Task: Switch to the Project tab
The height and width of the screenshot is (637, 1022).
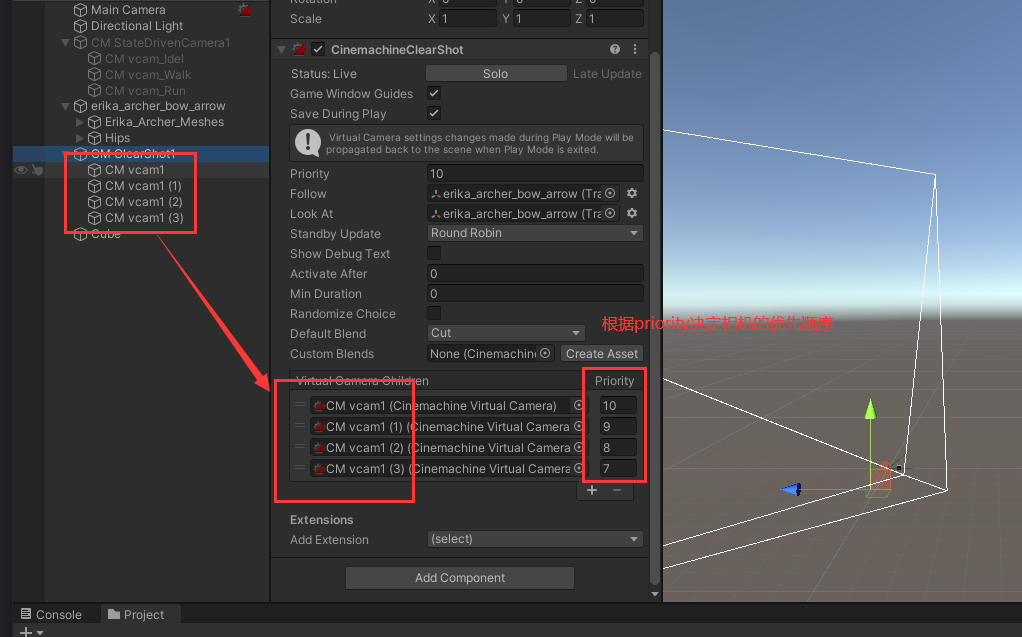Action: (139, 614)
